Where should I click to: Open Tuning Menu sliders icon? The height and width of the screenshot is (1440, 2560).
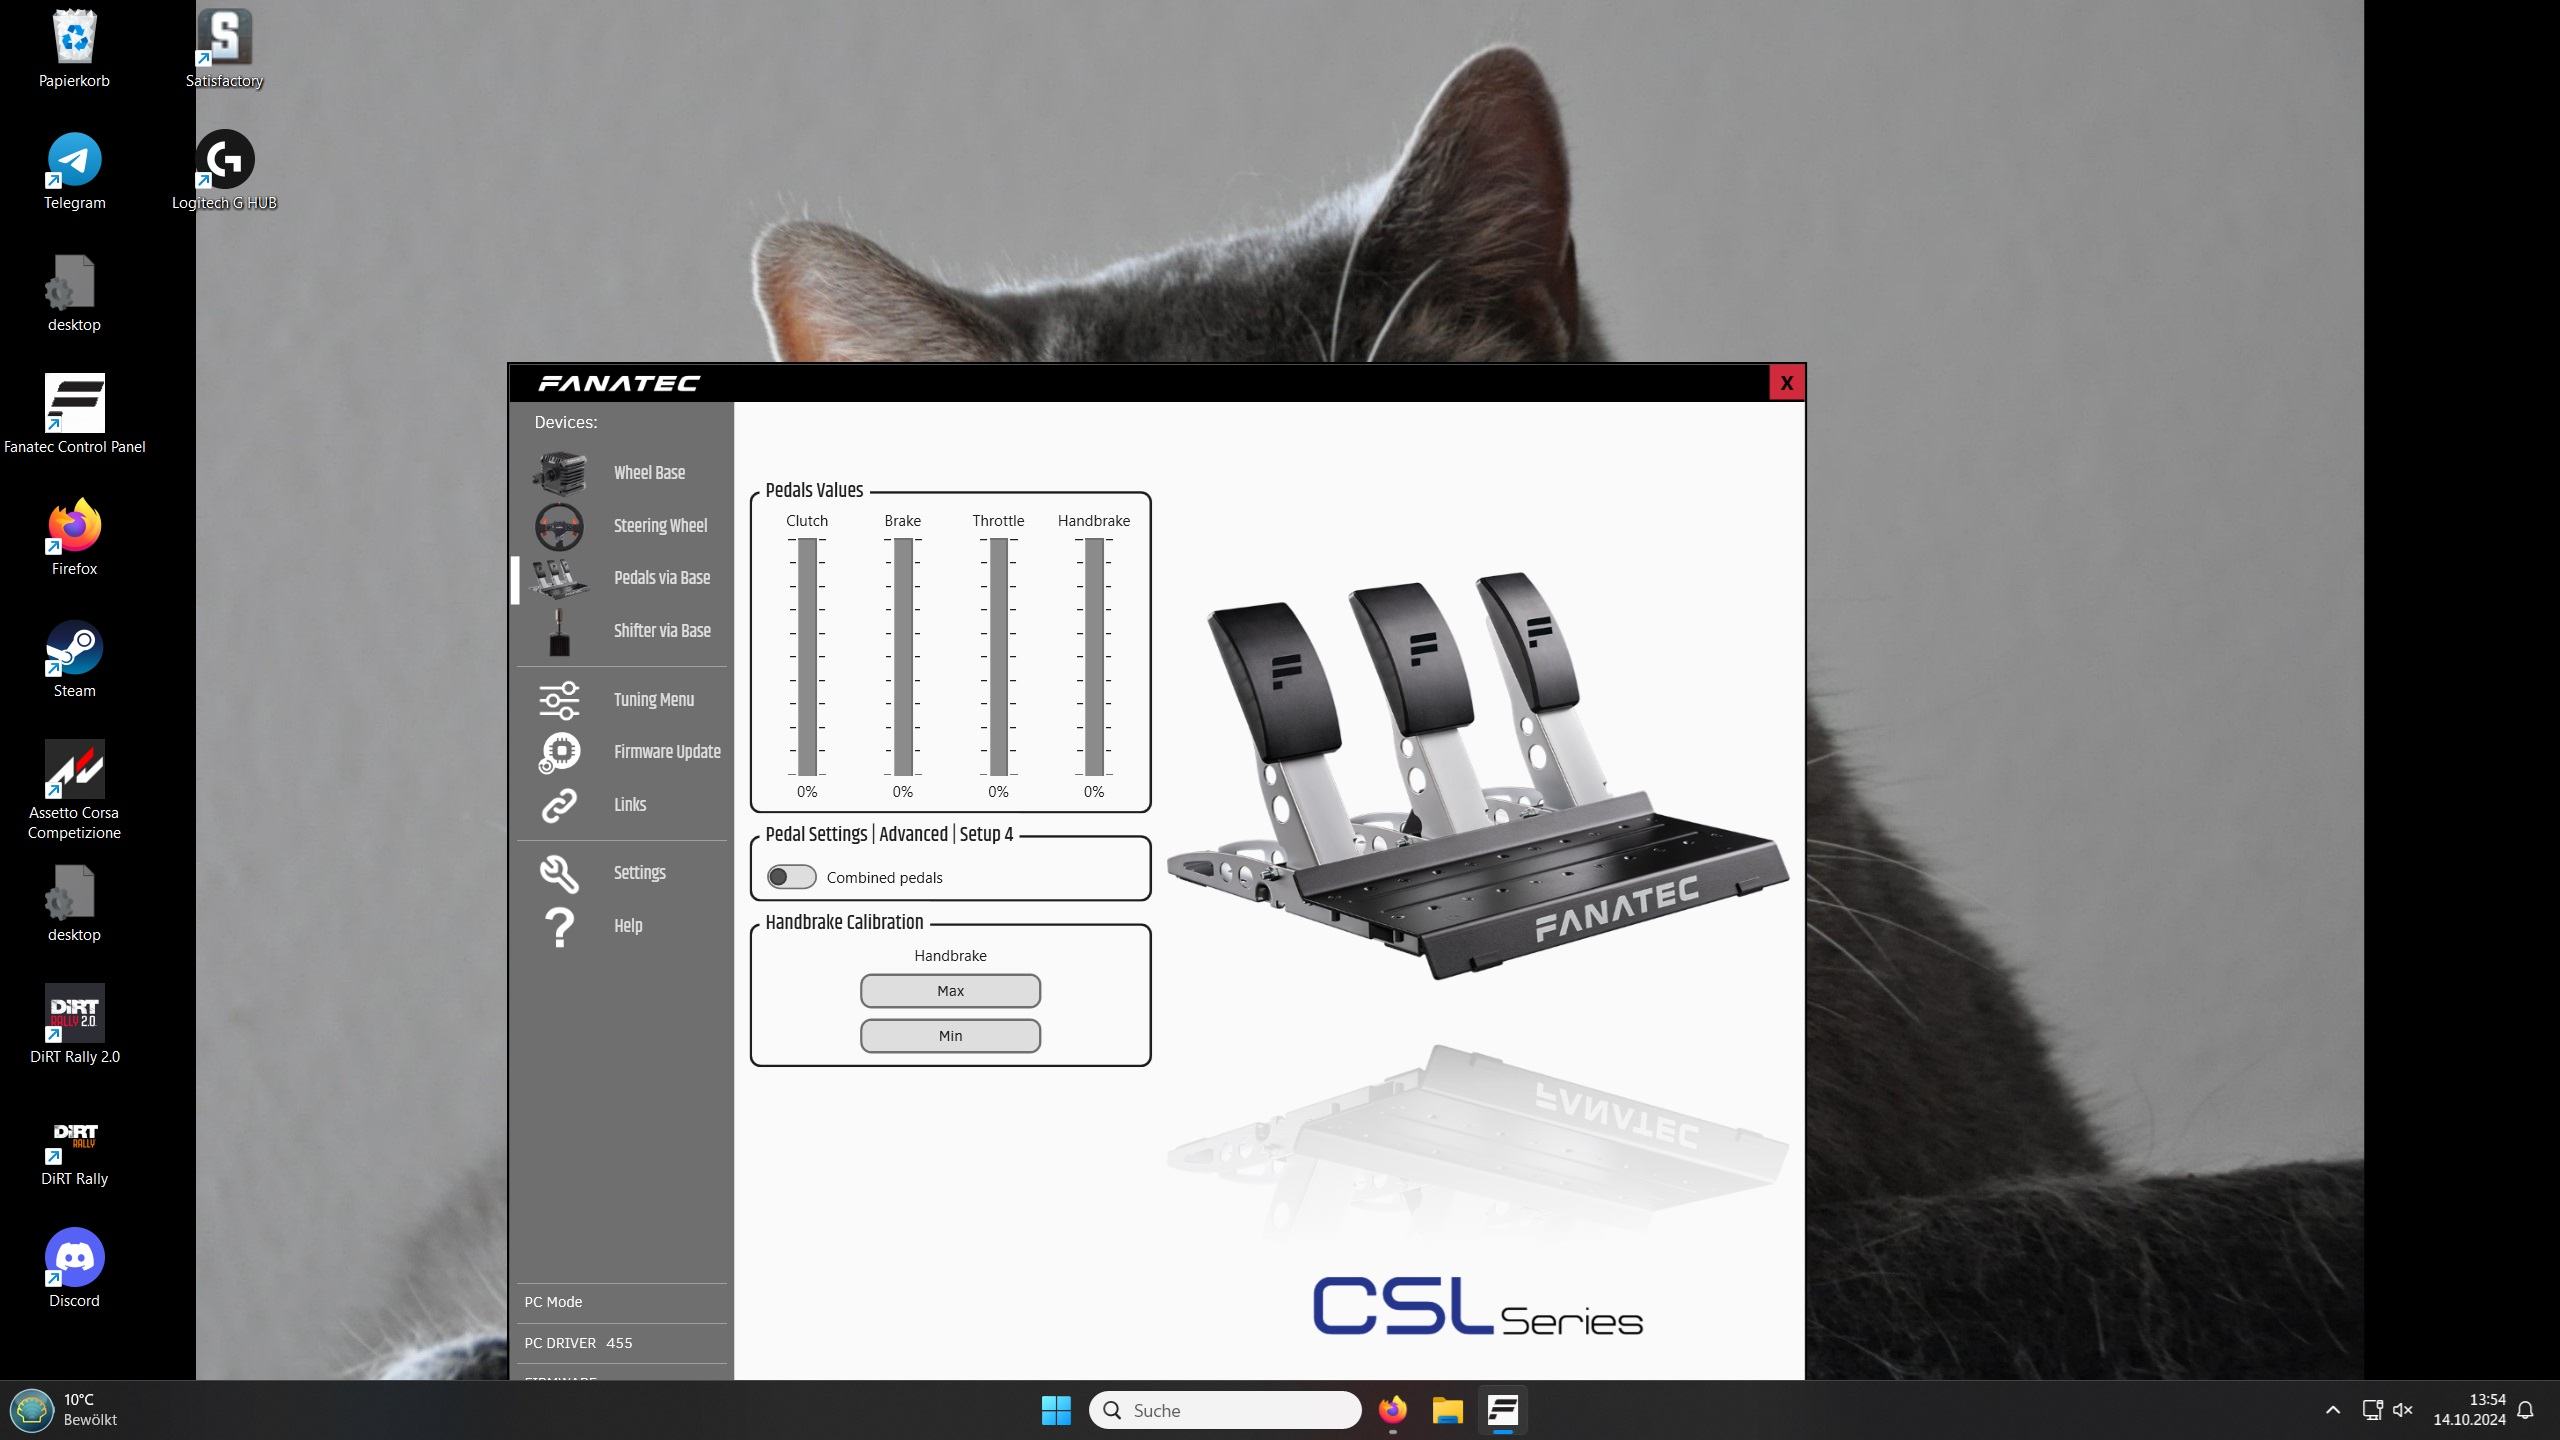point(559,700)
